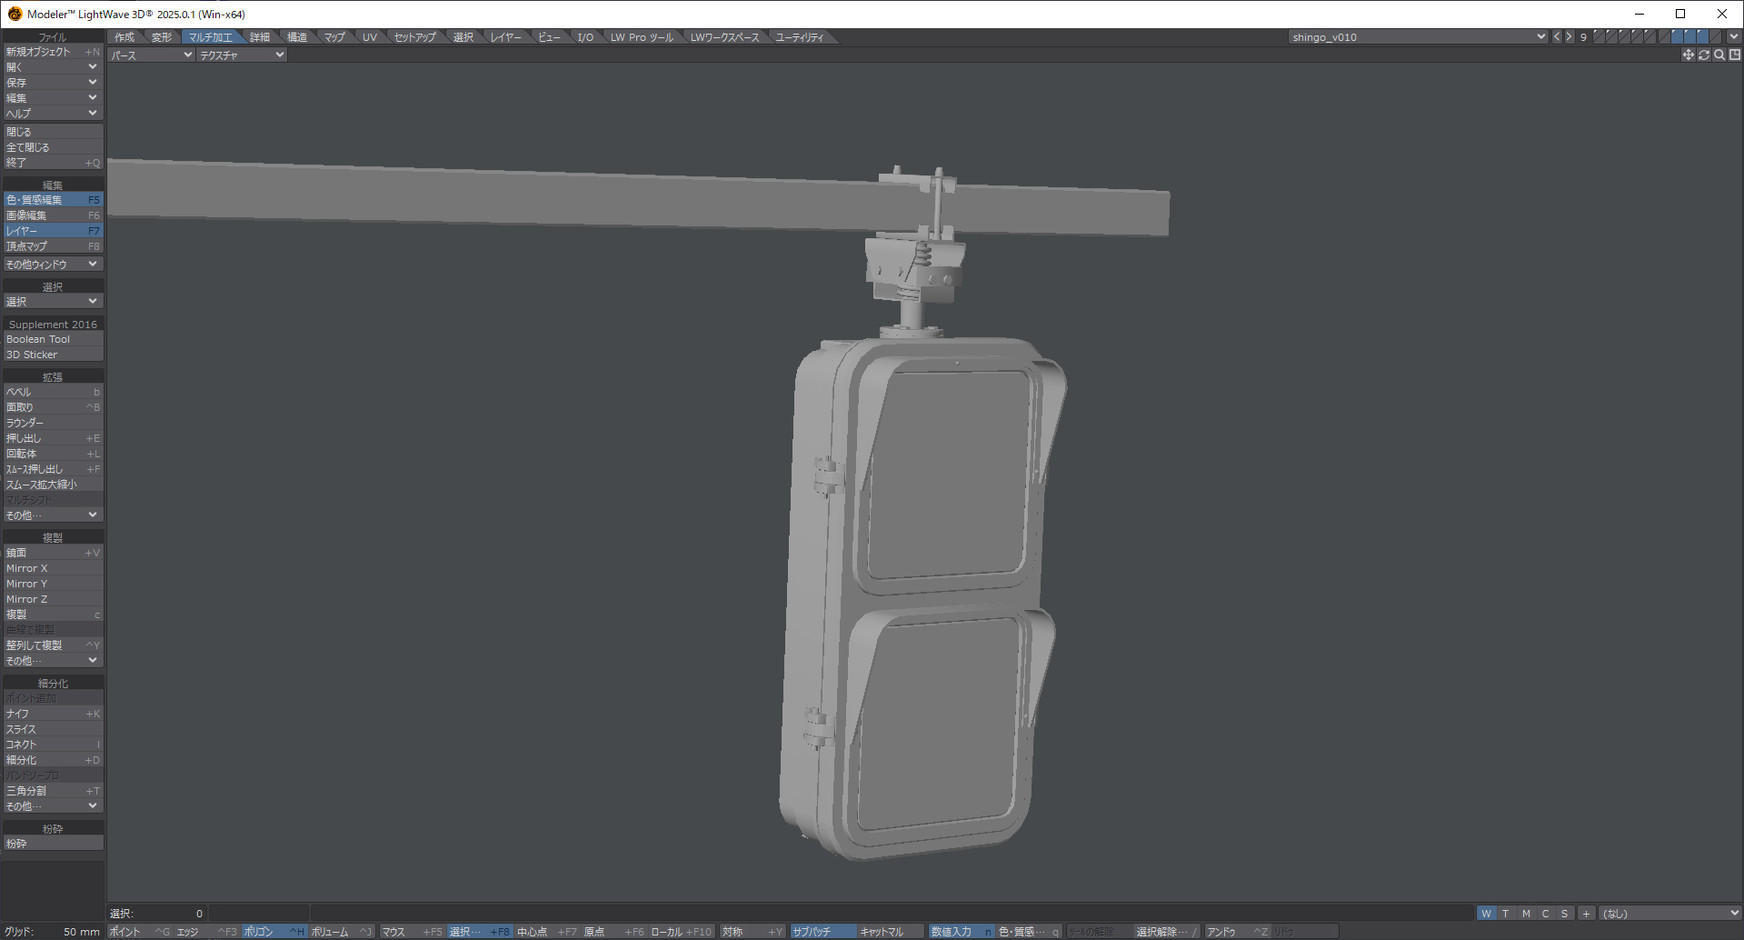1744x940 pixels.
Task: Click the viewport zoom magnifier icon
Action: [1719, 55]
